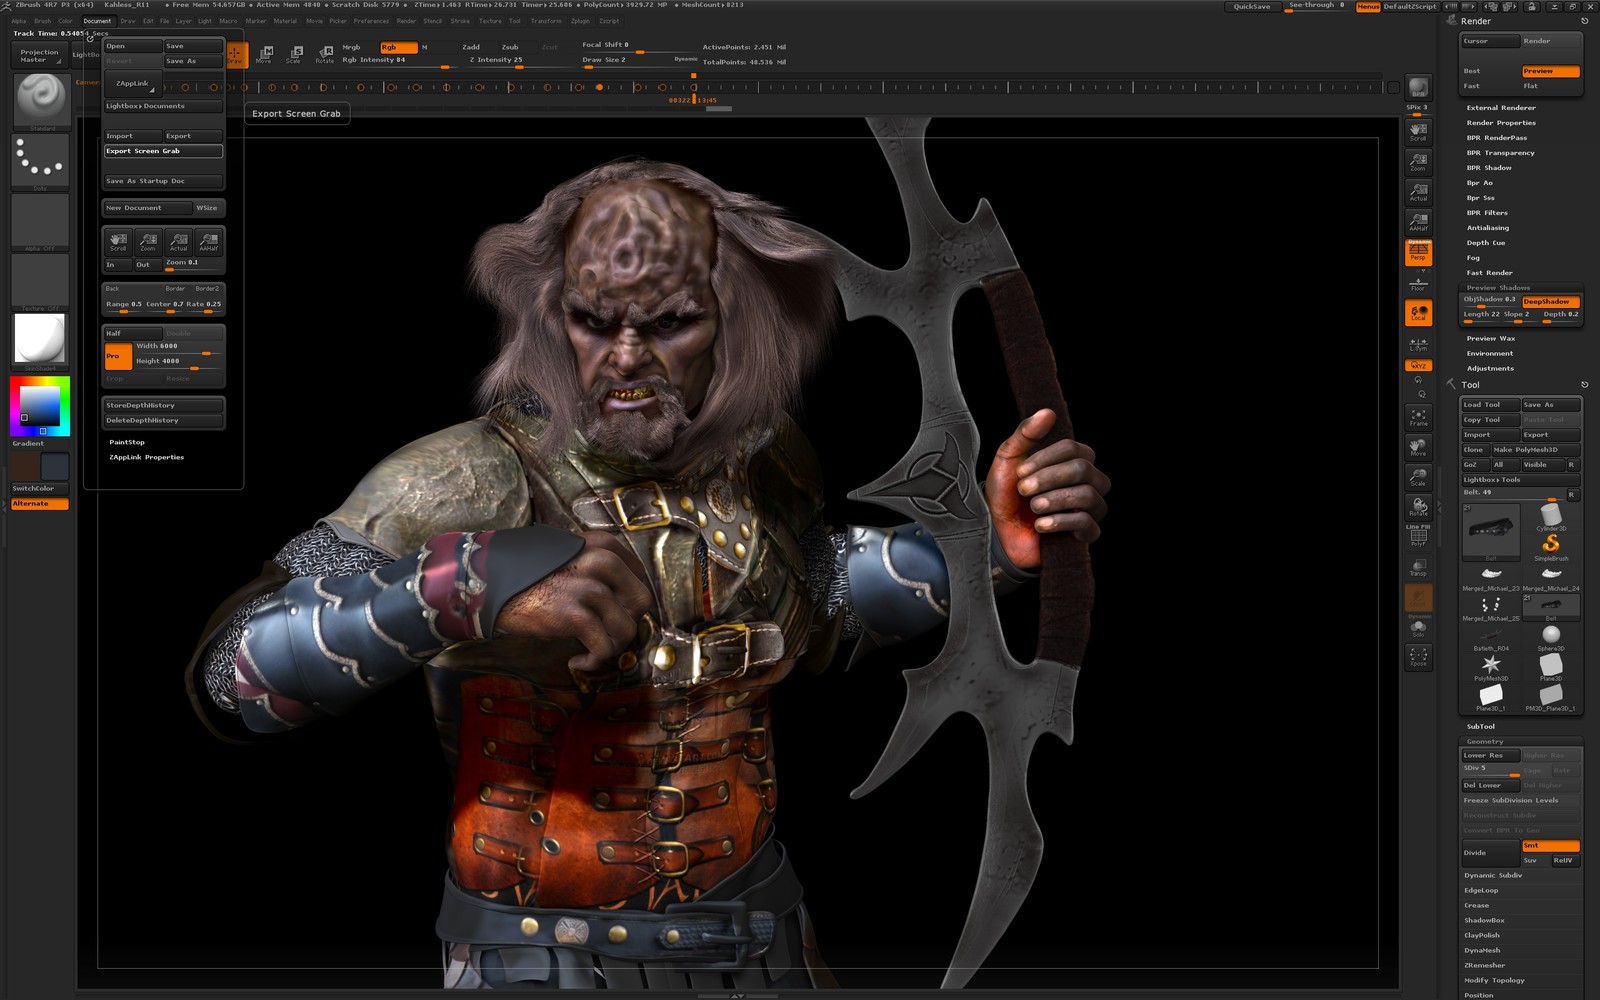Select Draw mode in top shelf
The height and width of the screenshot is (1000, 1600).
point(235,54)
